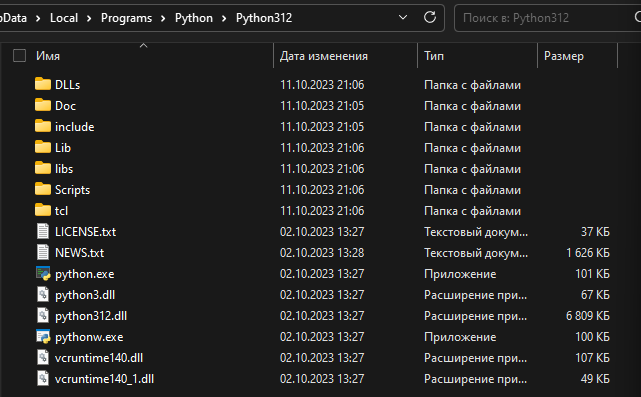
Task: Click the pythonw.exe application icon
Action: pos(43,336)
